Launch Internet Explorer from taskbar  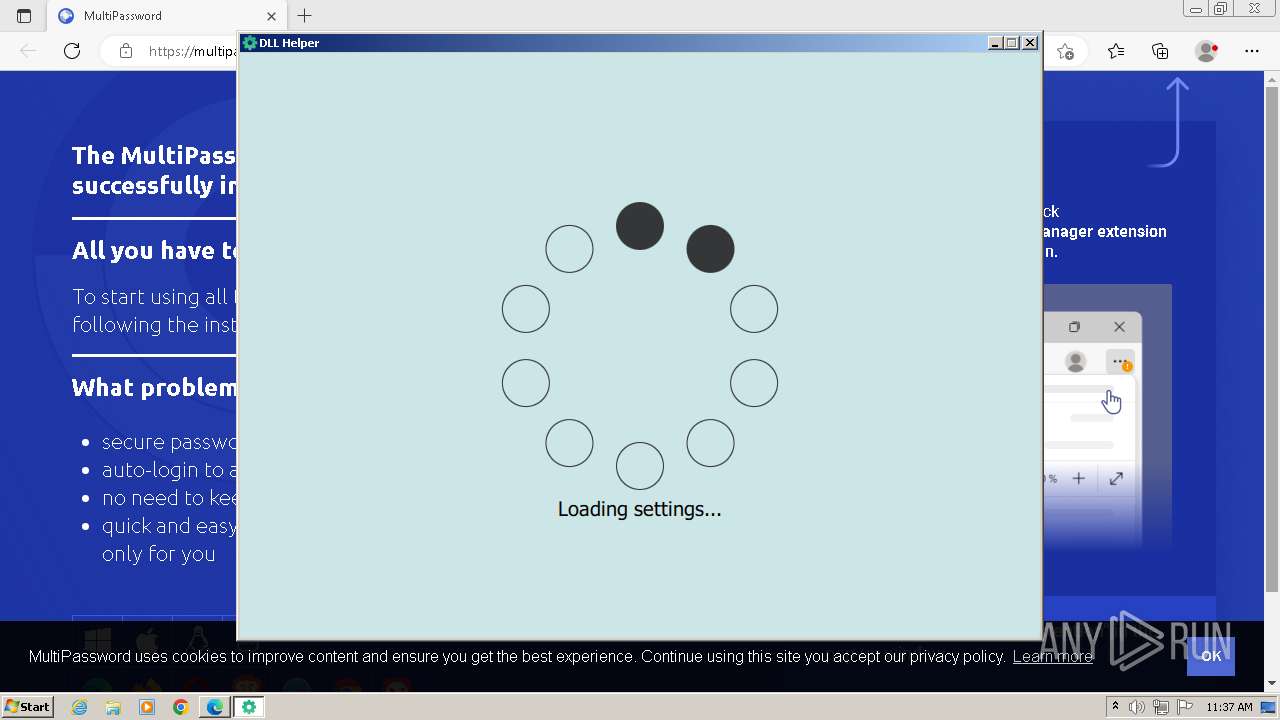point(80,707)
